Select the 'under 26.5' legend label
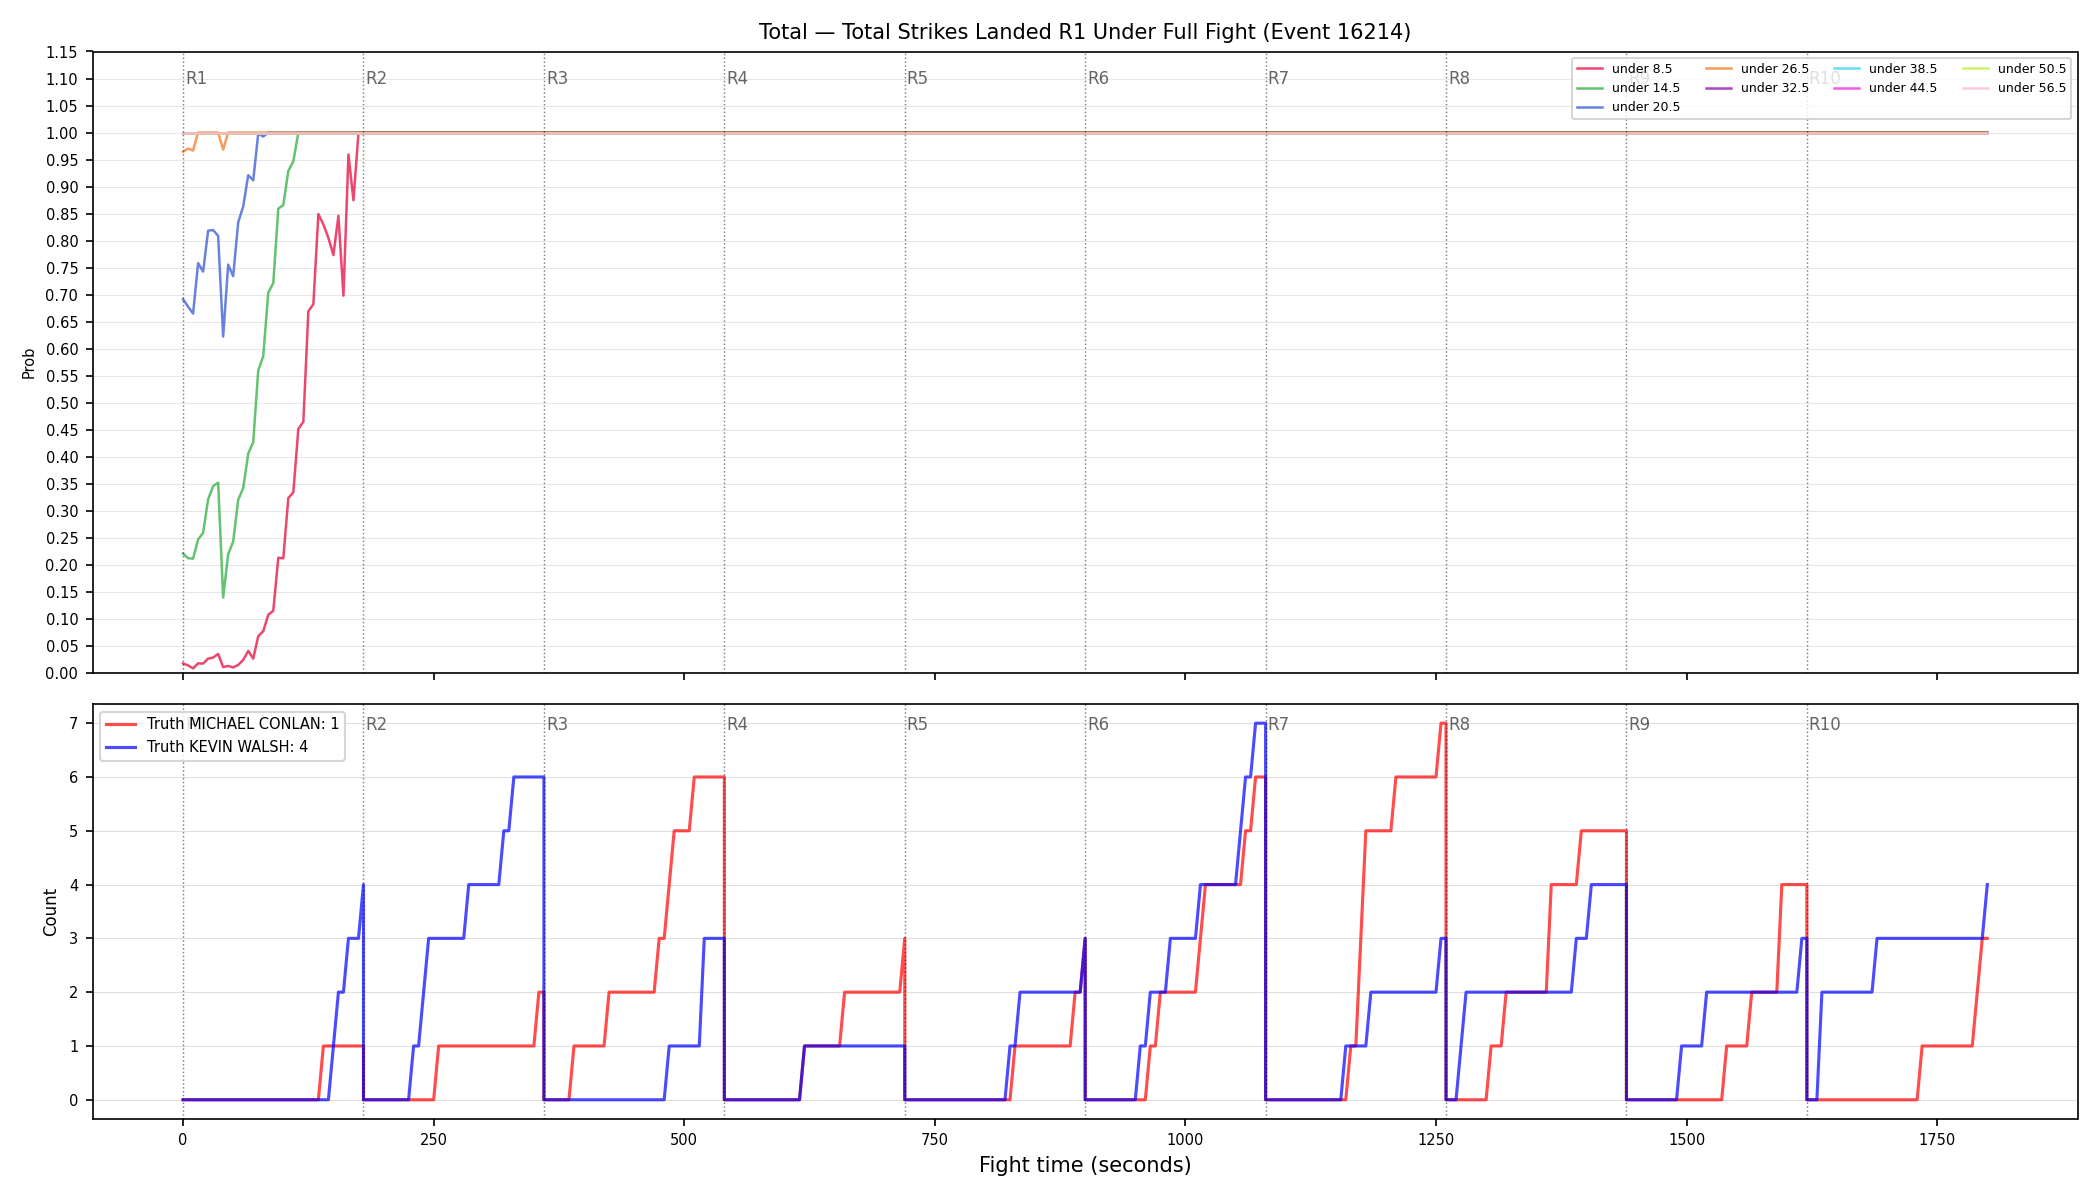The width and height of the screenshot is (2100, 1200). 1775,69
